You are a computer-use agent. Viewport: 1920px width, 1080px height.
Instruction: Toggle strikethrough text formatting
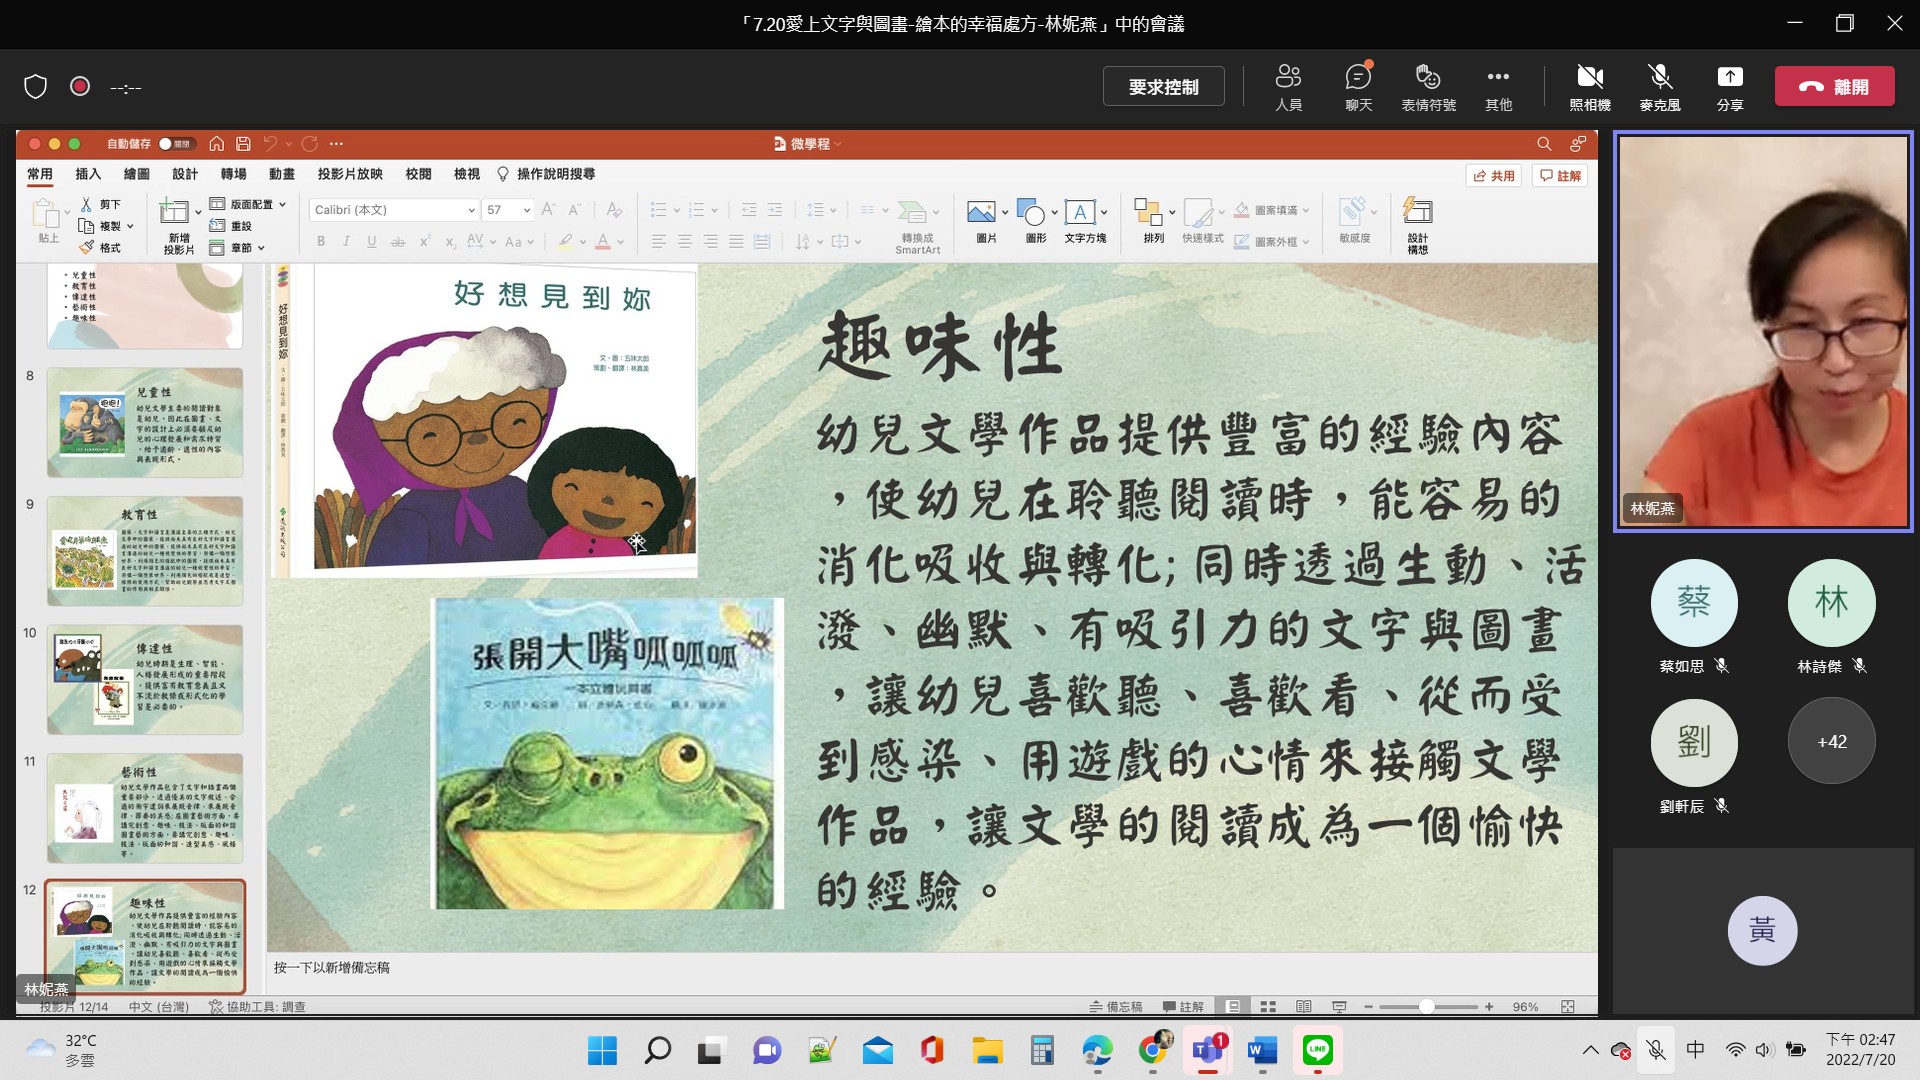point(398,241)
